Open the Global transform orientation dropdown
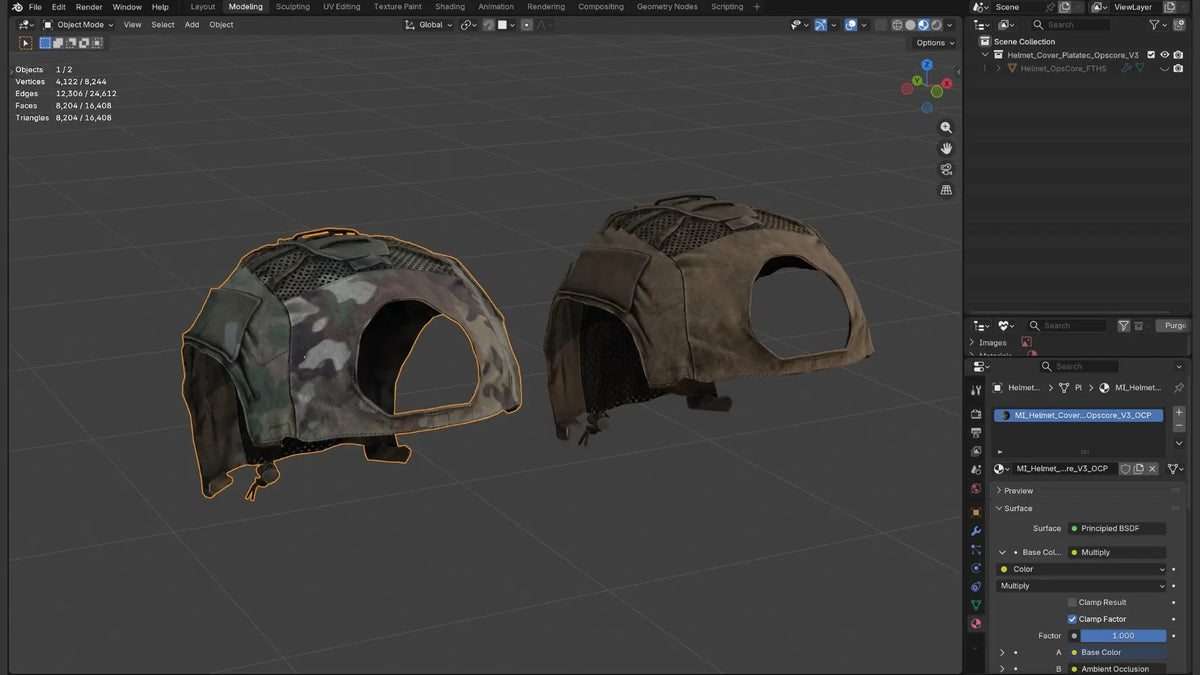1200x675 pixels. pyautogui.click(x=429, y=25)
